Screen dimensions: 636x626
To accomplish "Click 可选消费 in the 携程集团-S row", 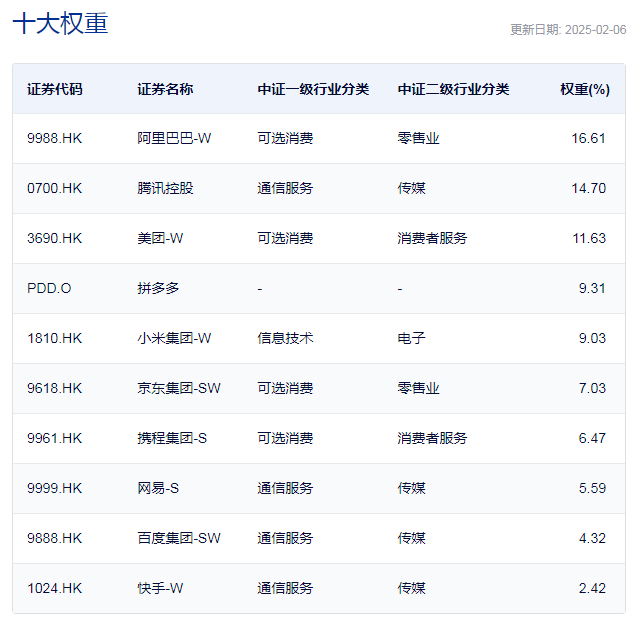I will [x=285, y=438].
